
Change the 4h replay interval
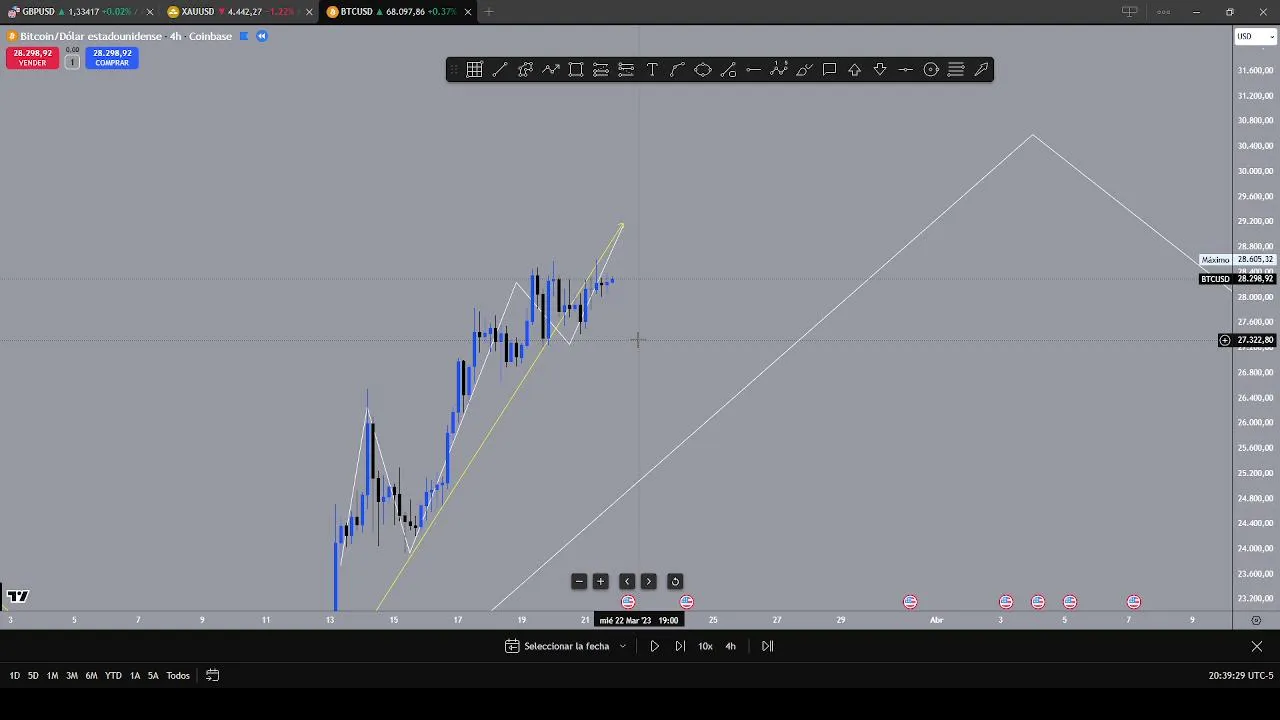tap(730, 646)
